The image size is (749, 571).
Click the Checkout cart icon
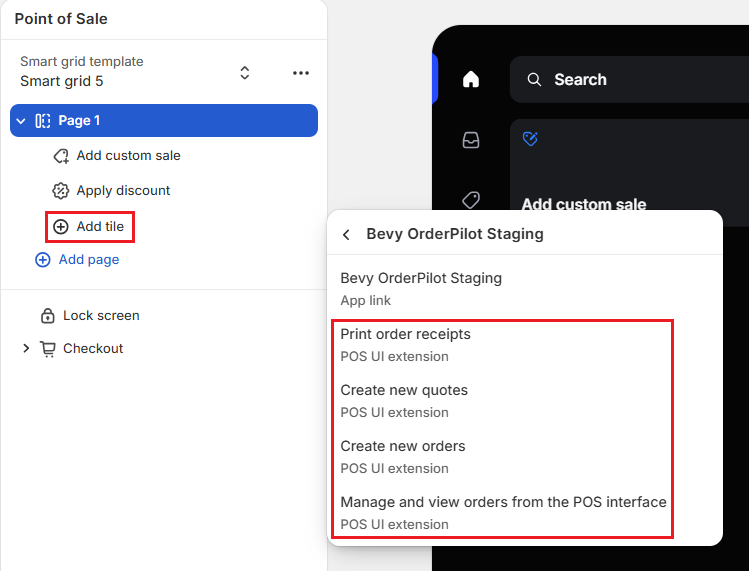48,349
